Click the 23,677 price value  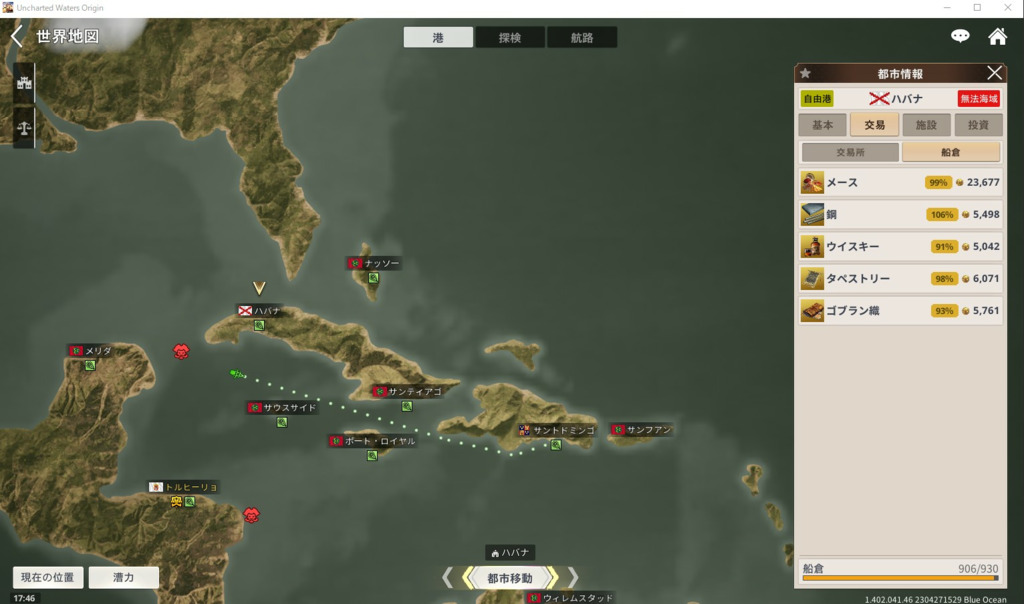983,182
